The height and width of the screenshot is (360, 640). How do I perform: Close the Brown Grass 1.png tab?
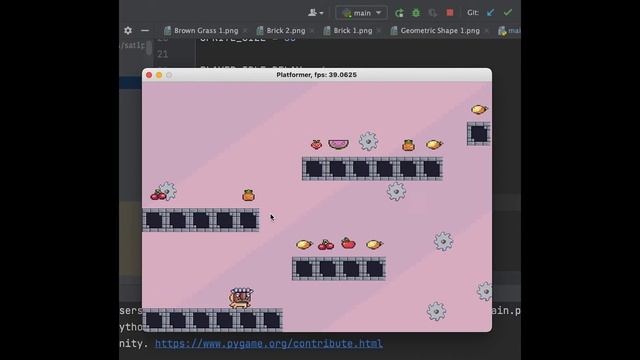(245, 31)
